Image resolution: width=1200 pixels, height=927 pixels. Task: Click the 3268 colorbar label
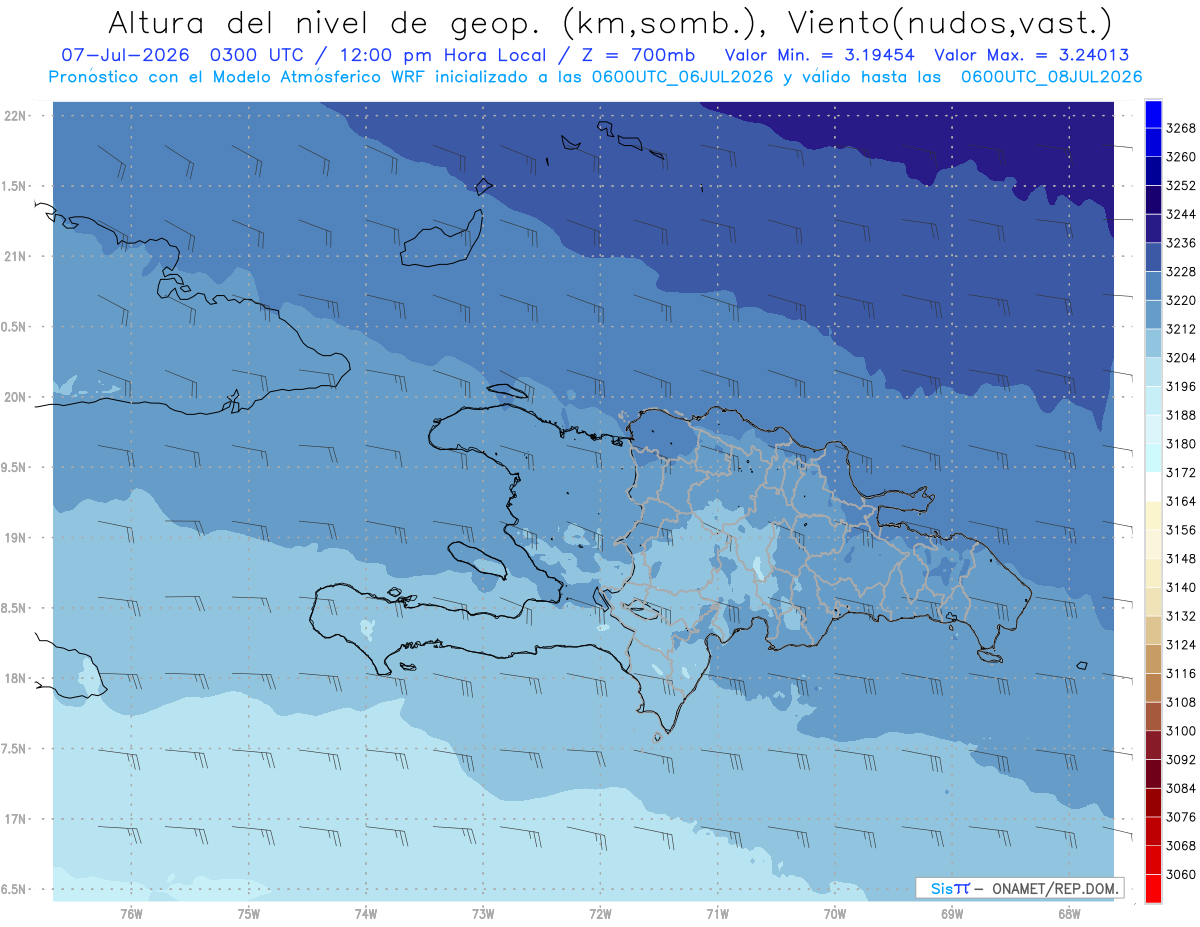click(1181, 128)
